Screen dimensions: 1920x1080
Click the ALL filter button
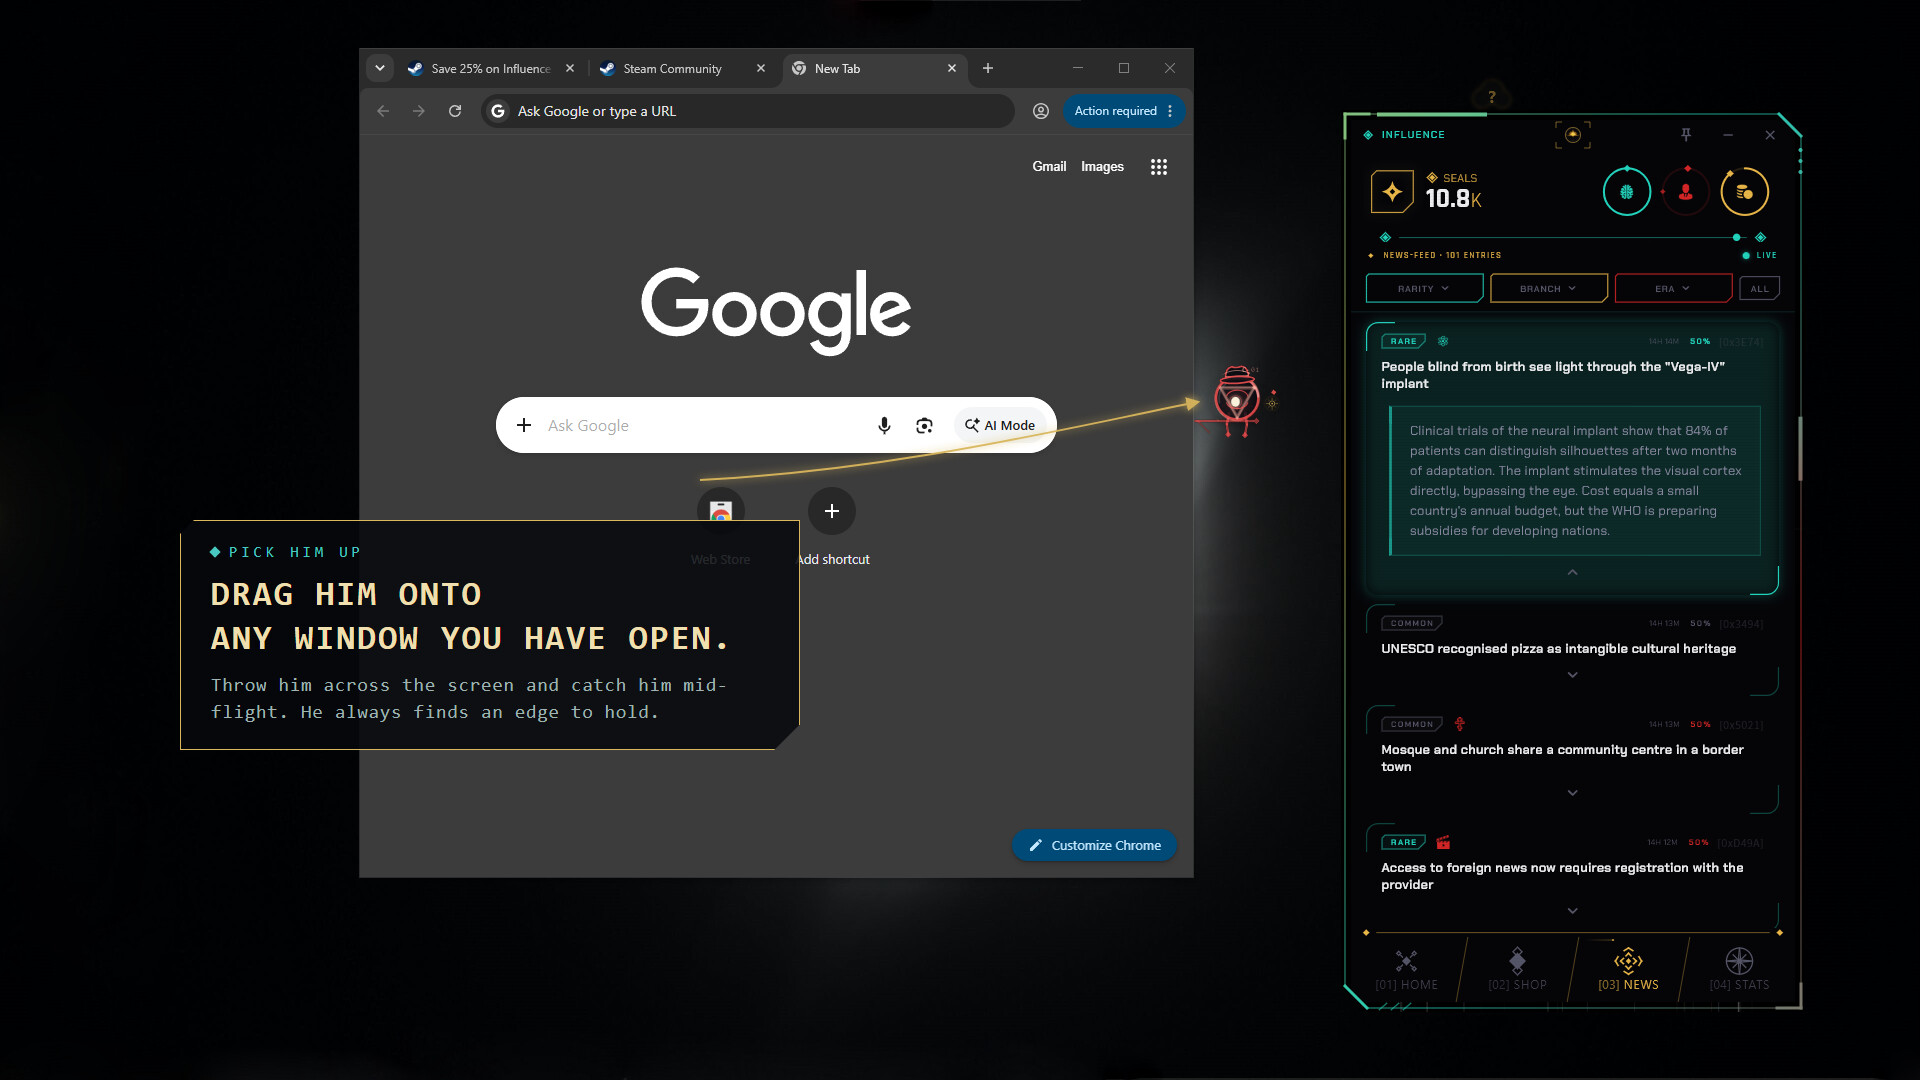click(1759, 288)
